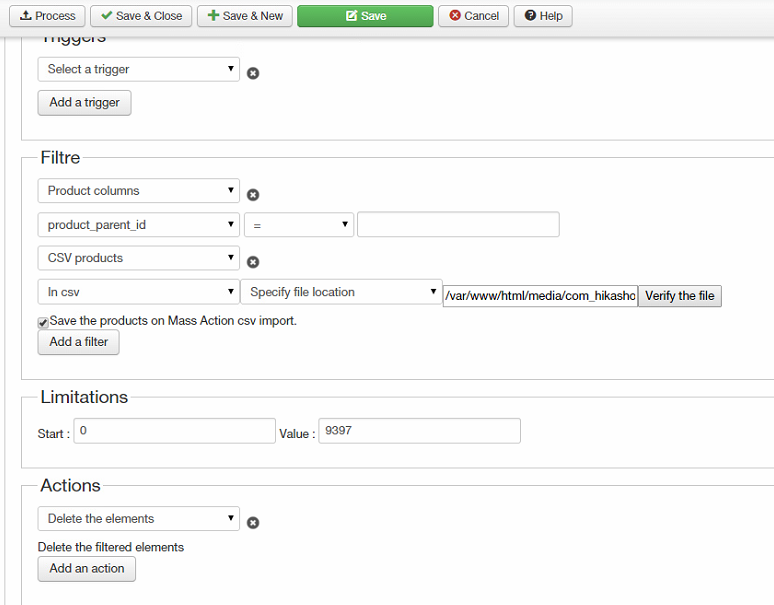The width and height of the screenshot is (774, 605).
Task: Remove the trigger row with the x icon
Action: click(x=253, y=73)
